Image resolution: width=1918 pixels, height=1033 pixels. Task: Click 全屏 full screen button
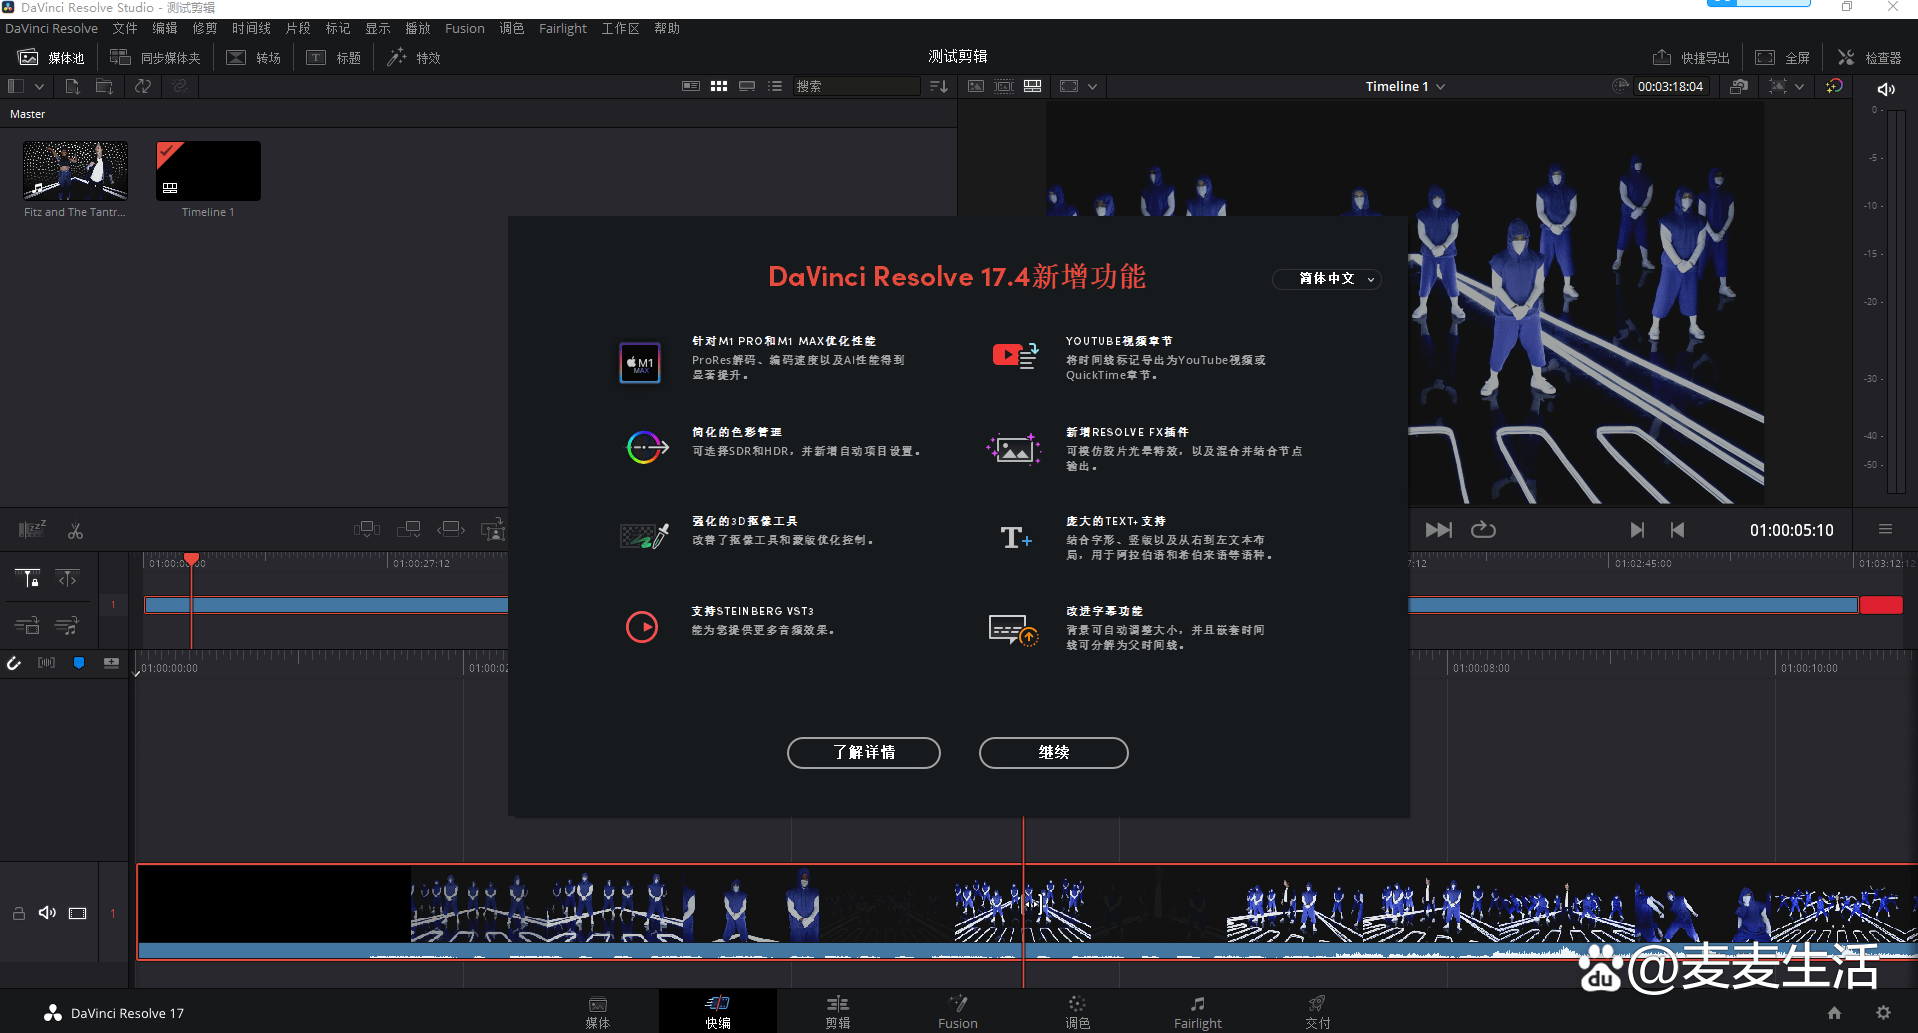[x=1783, y=58]
